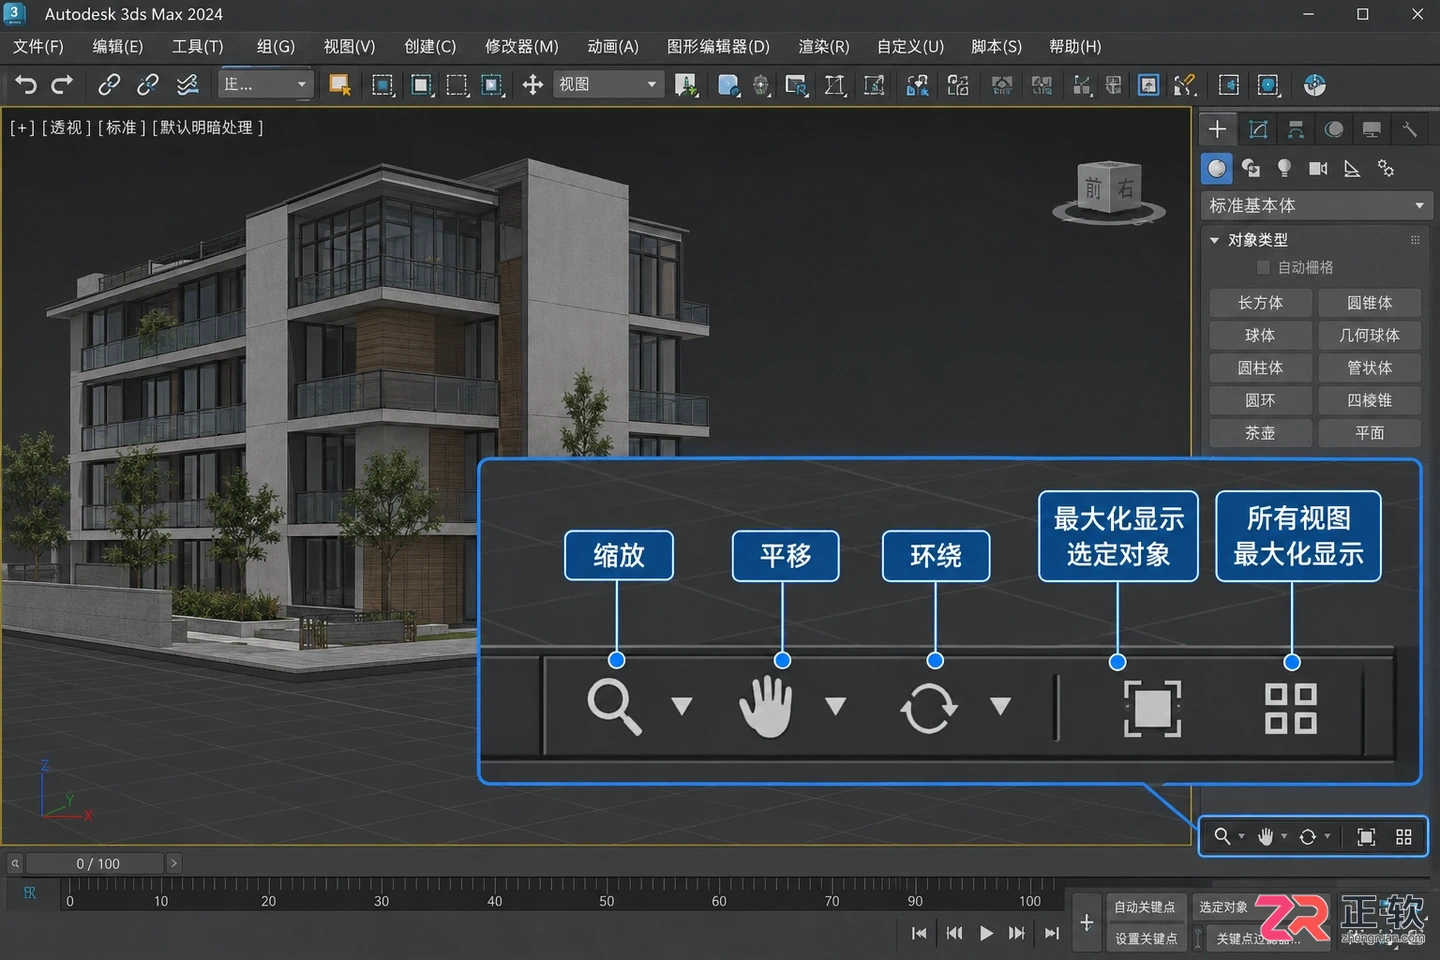The width and height of the screenshot is (1440, 960).
Task: Click the [透视] viewport label
Action: tap(66, 127)
